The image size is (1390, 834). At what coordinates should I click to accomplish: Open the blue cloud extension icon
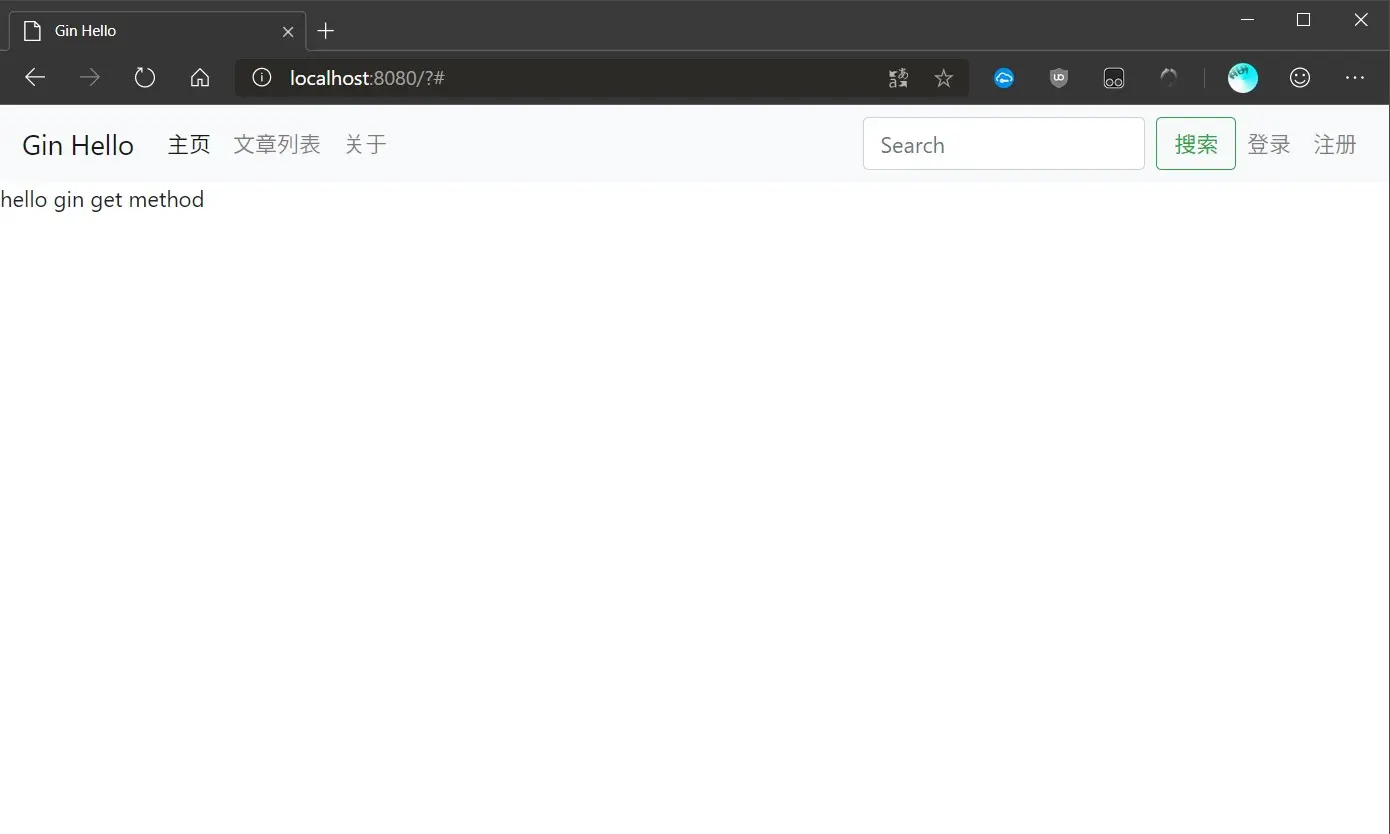1004,78
